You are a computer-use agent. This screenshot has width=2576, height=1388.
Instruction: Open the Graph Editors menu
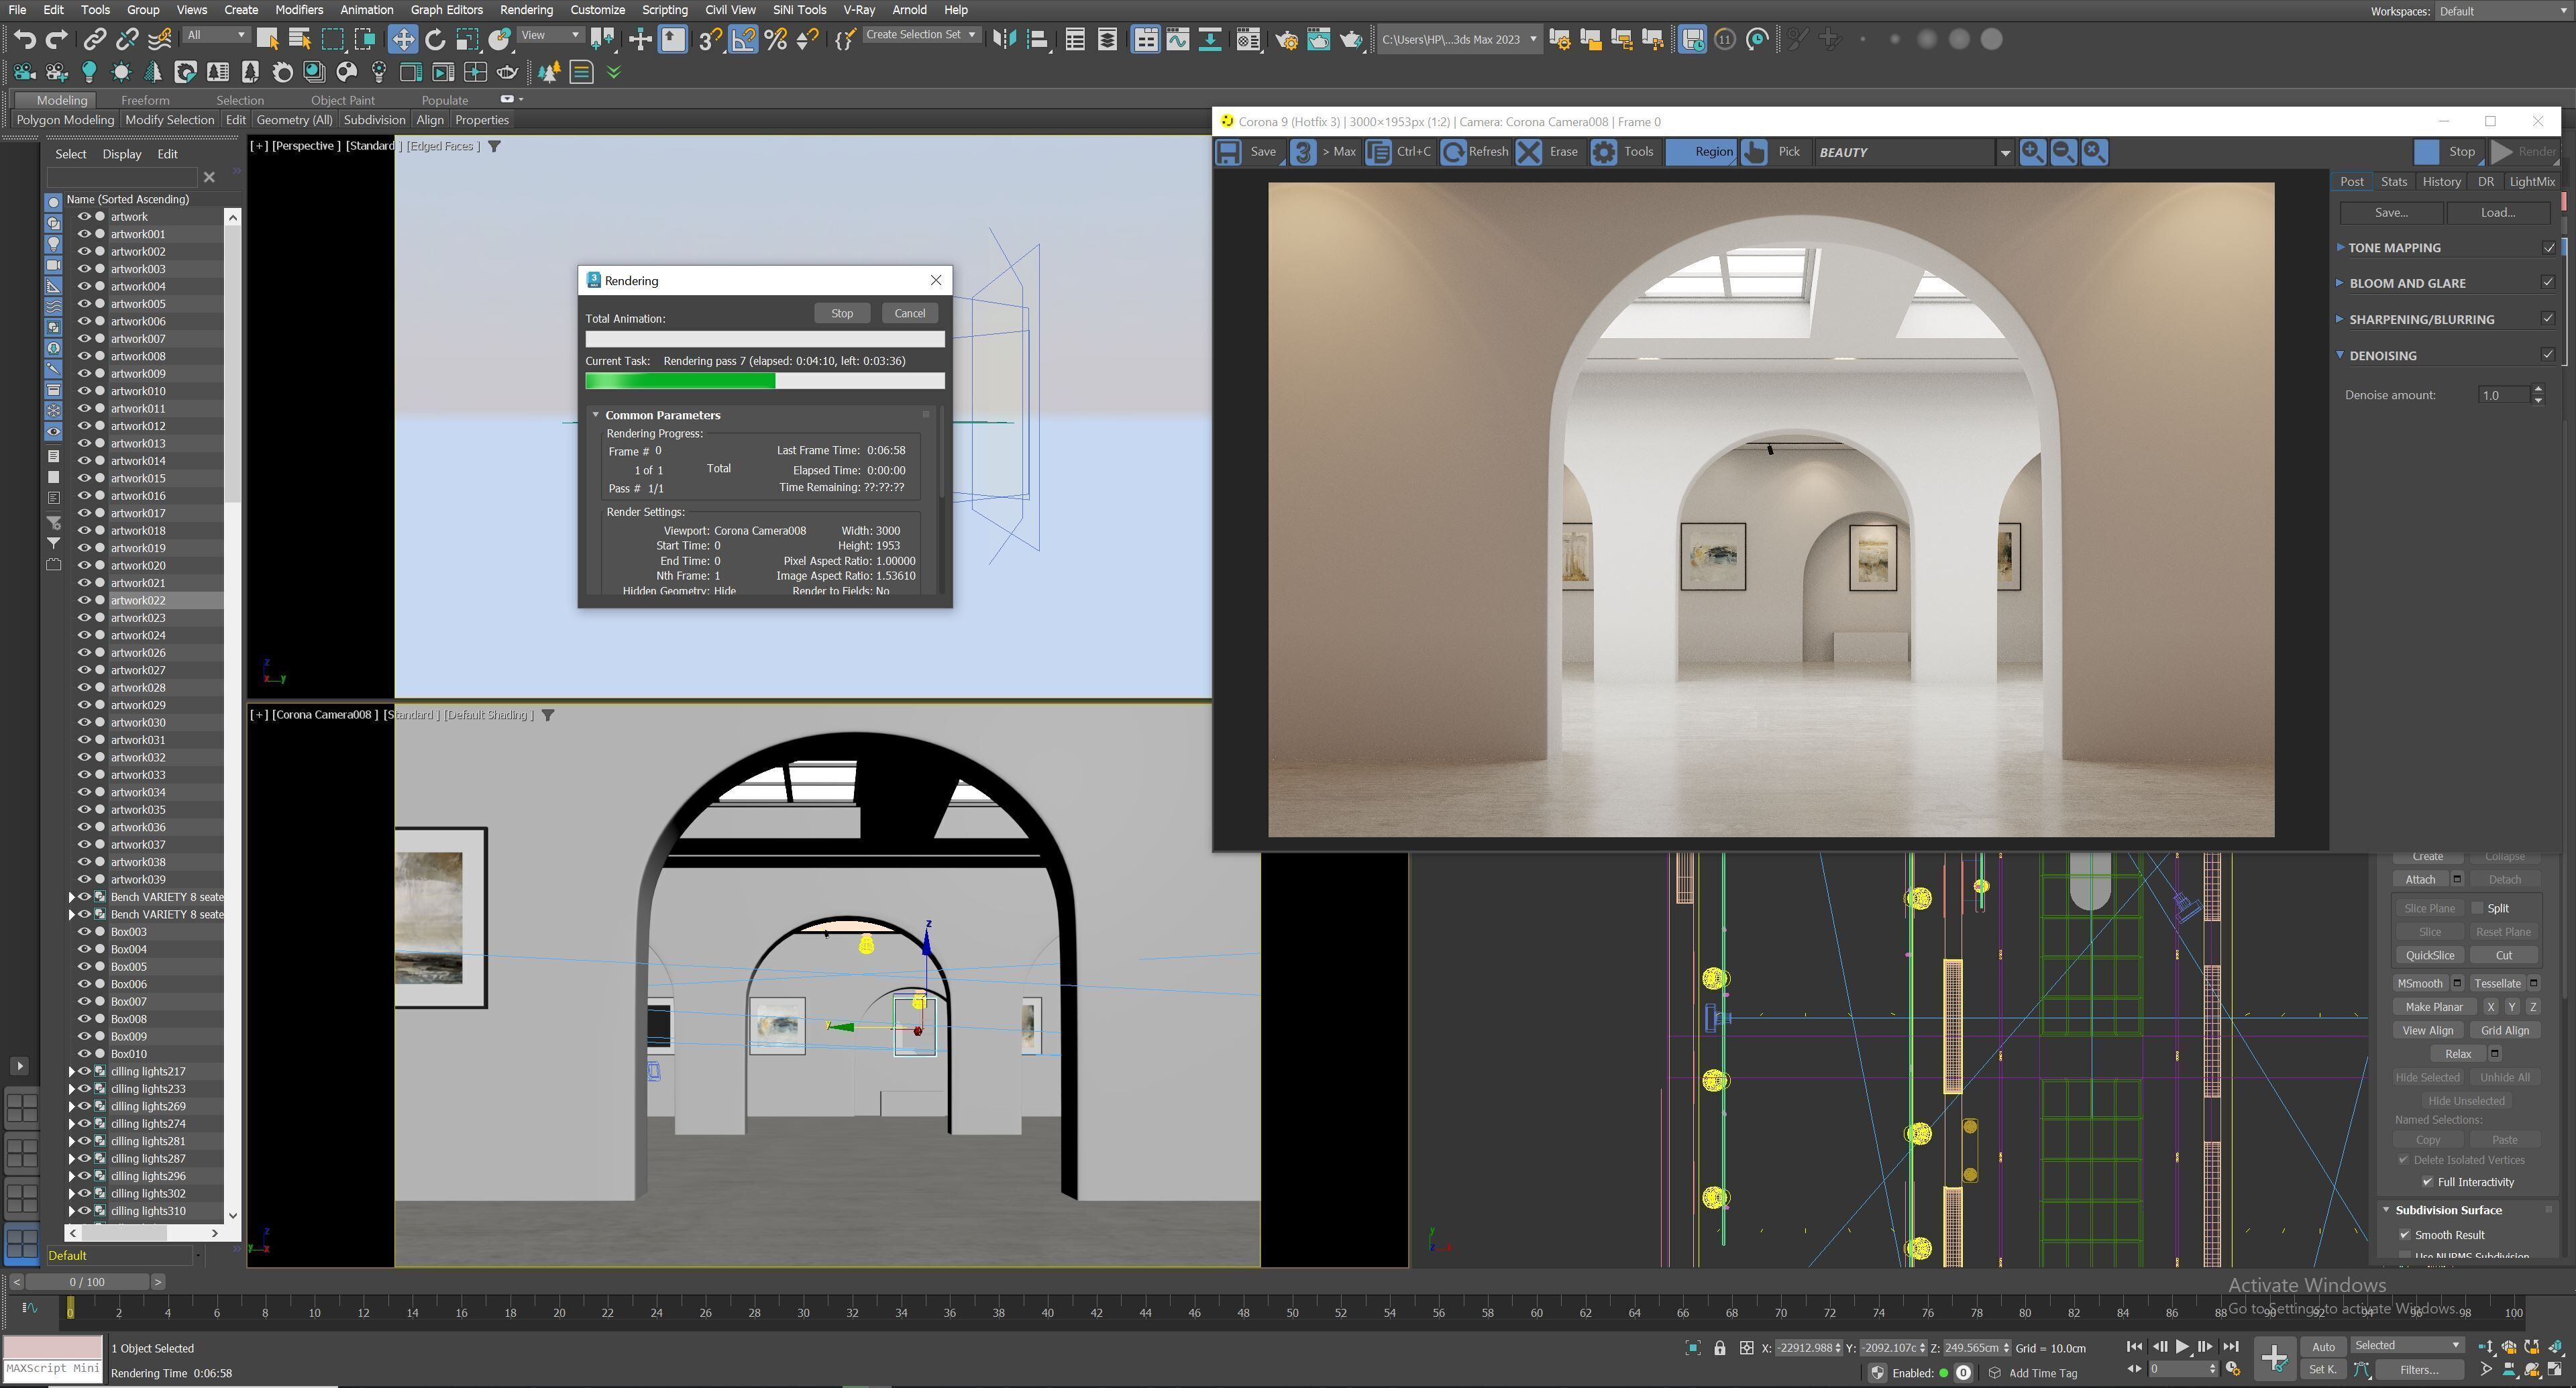click(x=446, y=10)
